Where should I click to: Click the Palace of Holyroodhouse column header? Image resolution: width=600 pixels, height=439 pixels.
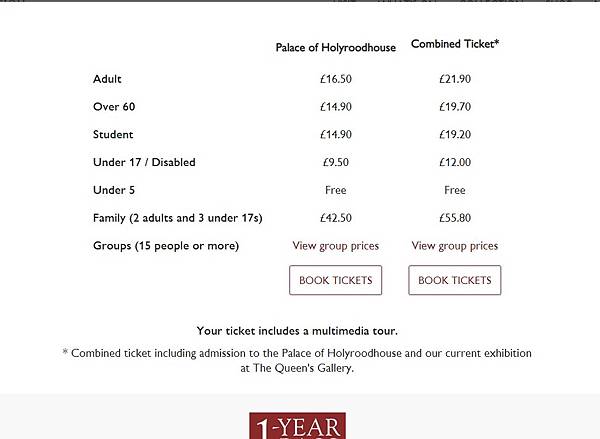click(335, 47)
